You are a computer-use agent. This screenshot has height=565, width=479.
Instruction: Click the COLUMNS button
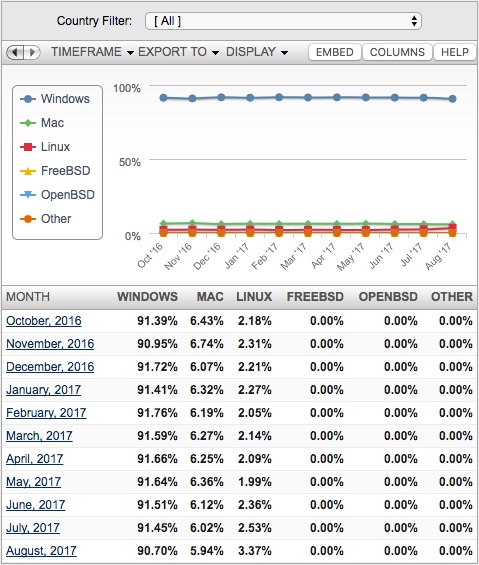[397, 52]
